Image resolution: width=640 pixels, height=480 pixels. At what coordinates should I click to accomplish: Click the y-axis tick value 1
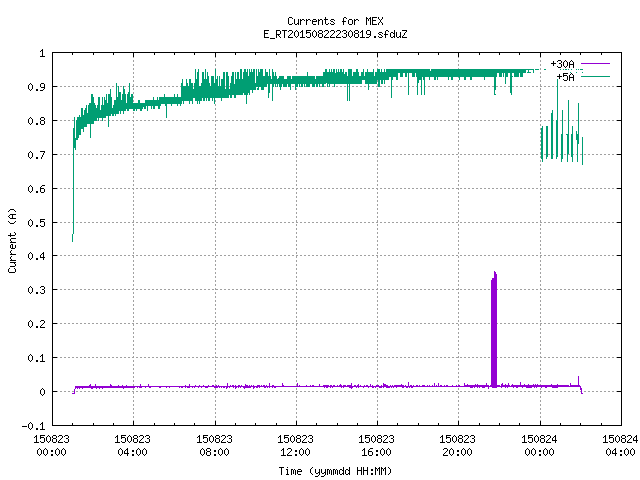coord(42,53)
